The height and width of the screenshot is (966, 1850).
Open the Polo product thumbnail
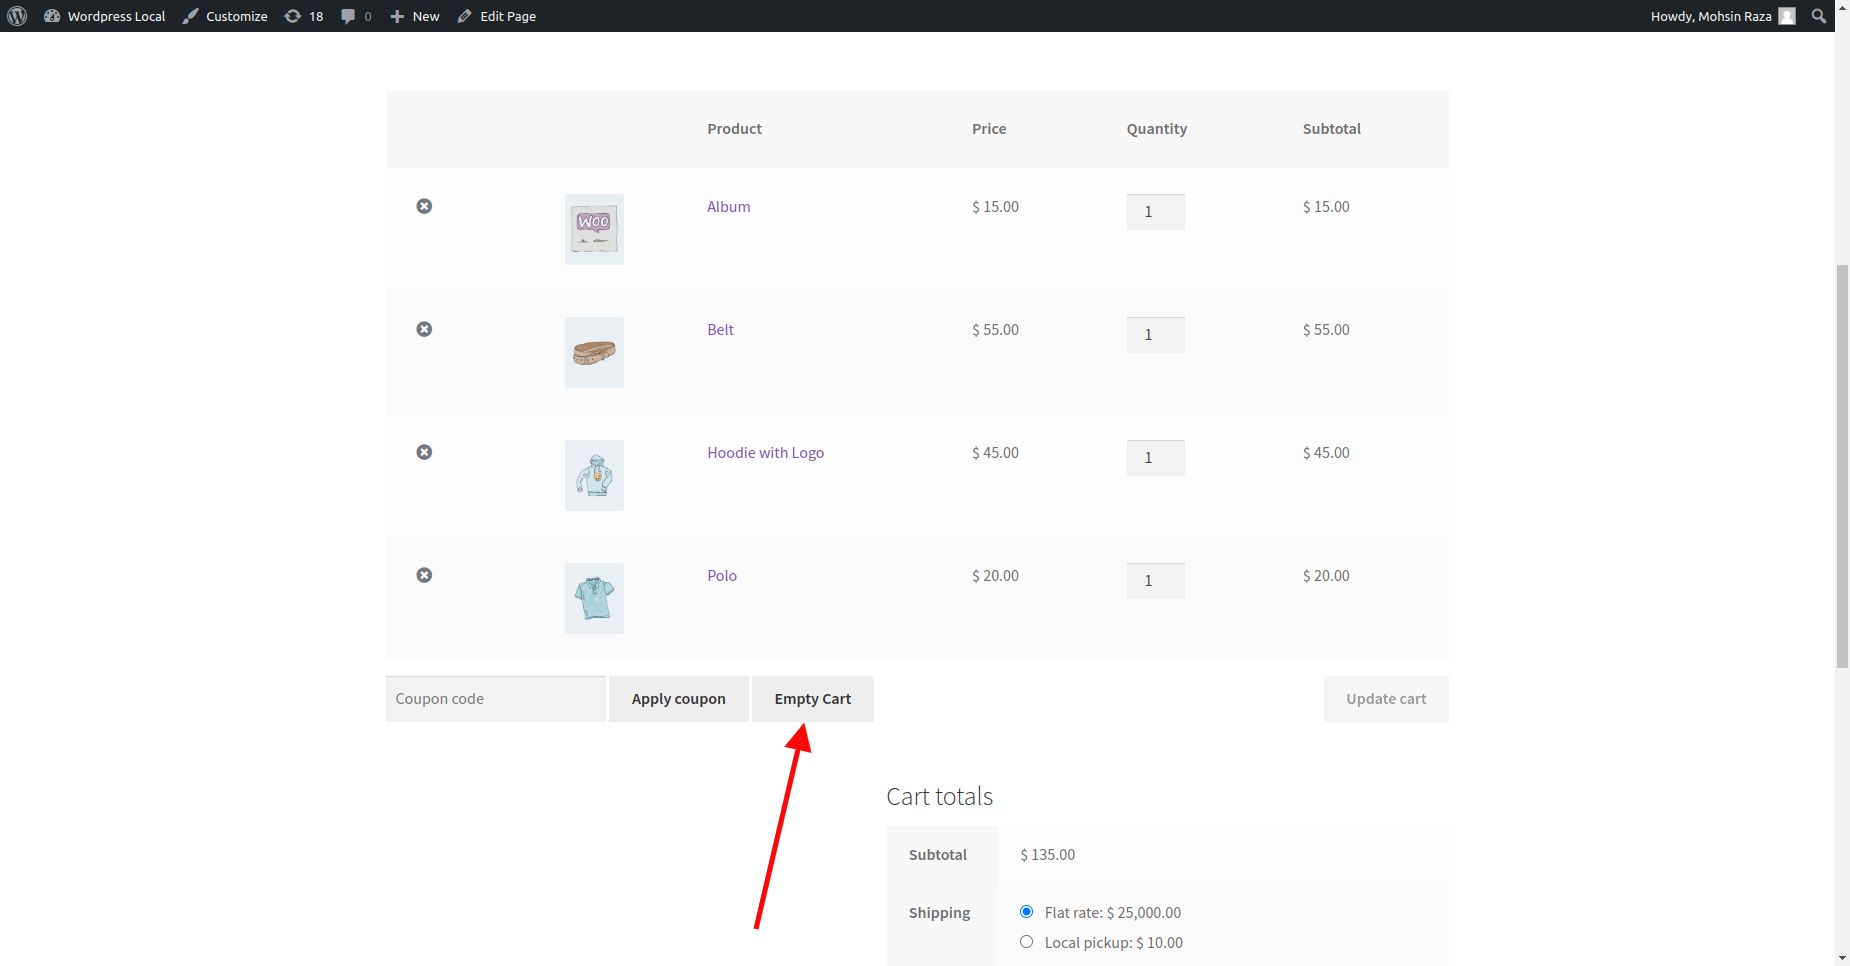(594, 598)
